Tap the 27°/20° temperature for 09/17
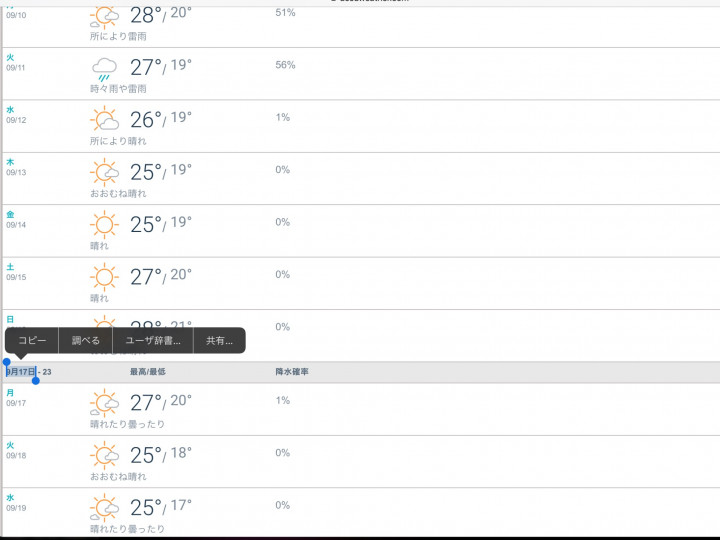This screenshot has height=540, width=720. (160, 402)
